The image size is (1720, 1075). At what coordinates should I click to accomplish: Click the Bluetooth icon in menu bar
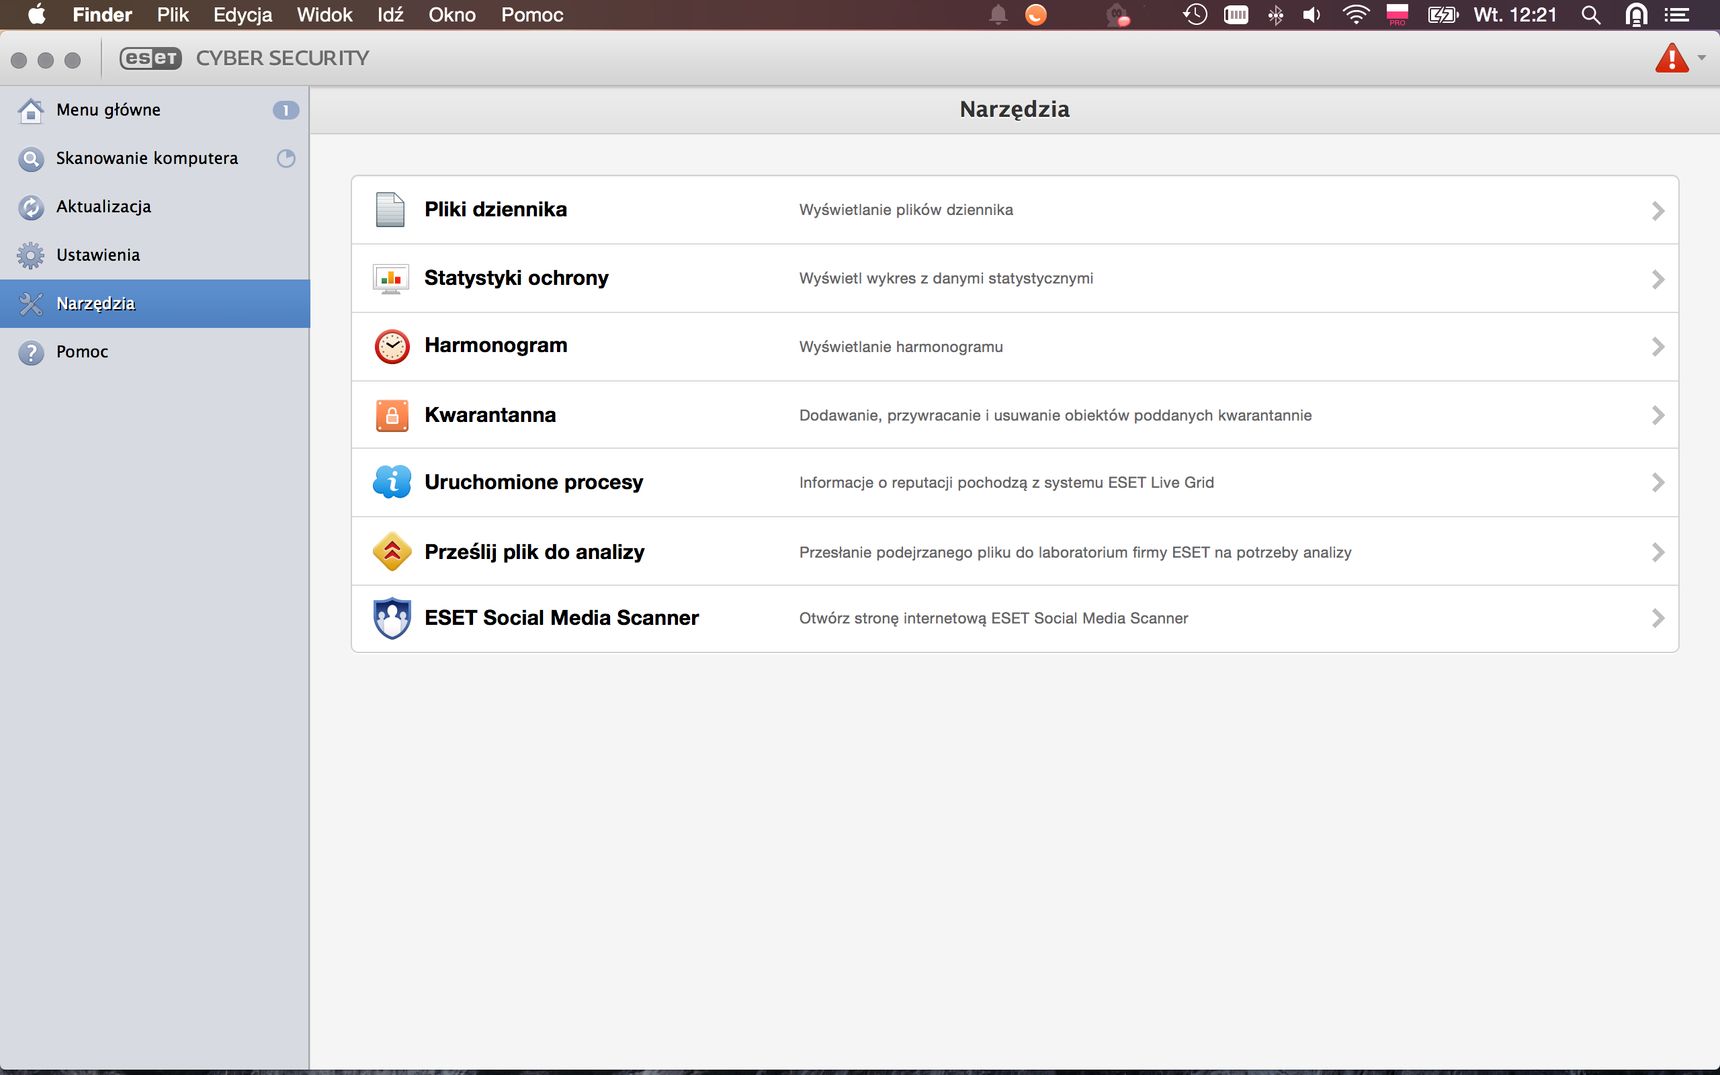(1276, 14)
